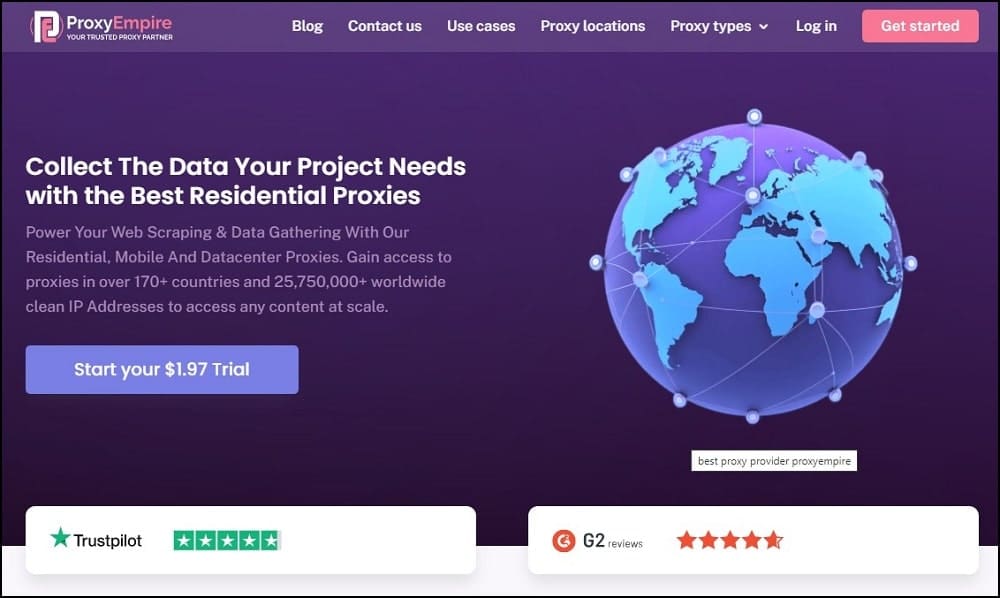Open the Trustpilot review card
1000x598 pixels.
point(251,540)
